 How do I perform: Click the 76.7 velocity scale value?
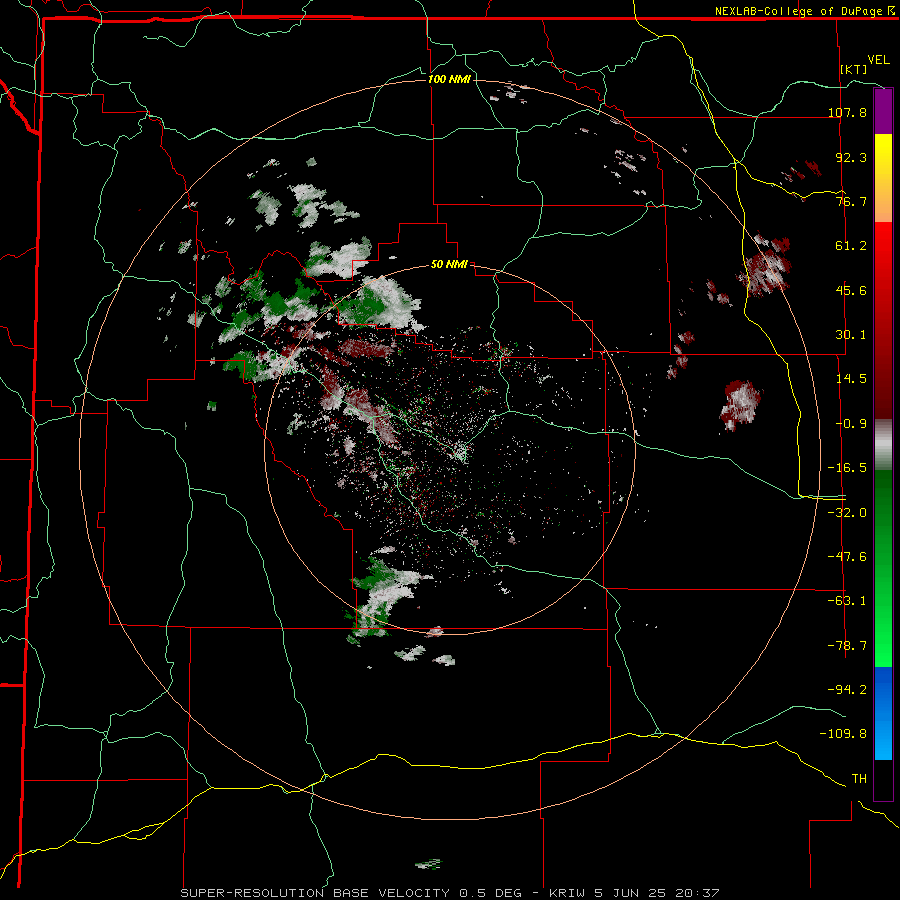point(851,201)
